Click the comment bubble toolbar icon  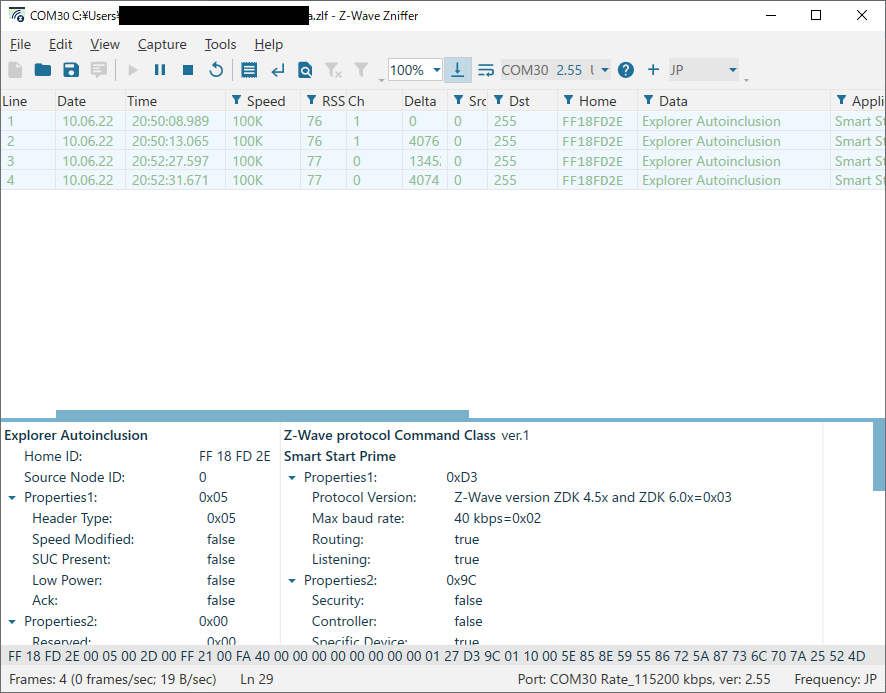coord(99,70)
